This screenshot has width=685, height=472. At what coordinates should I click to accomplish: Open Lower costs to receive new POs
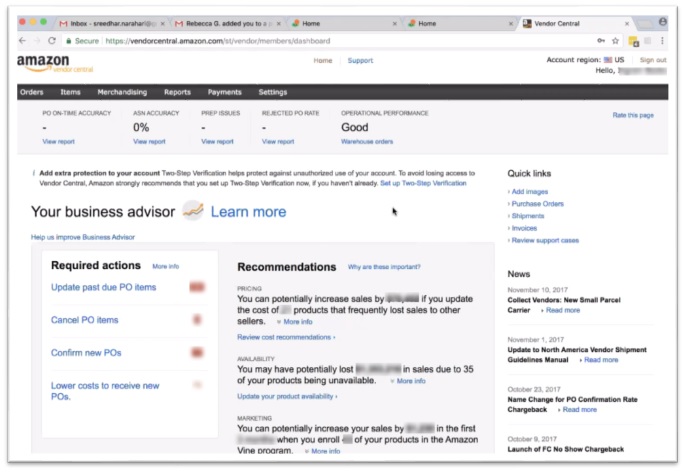[x=105, y=391]
